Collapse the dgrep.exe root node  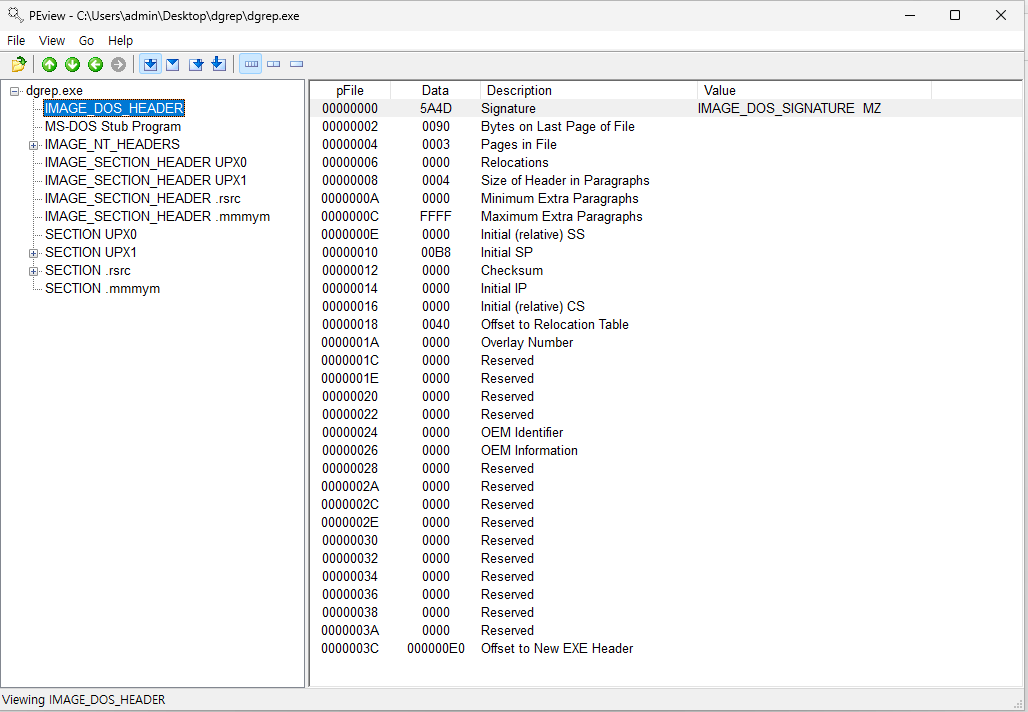point(14,91)
